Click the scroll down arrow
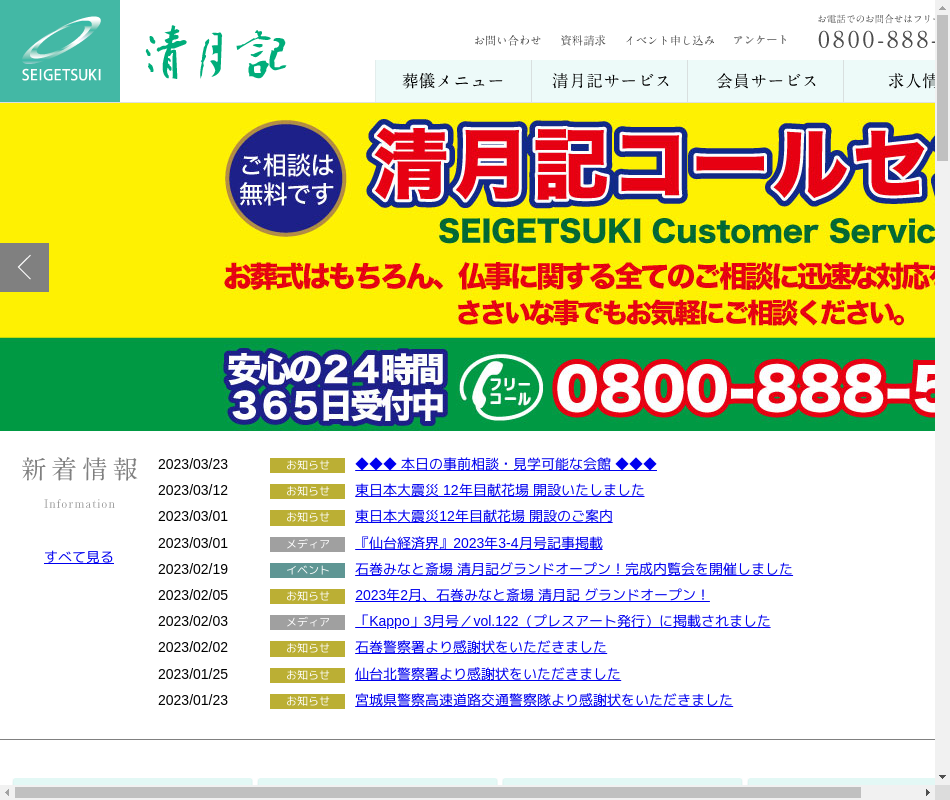This screenshot has height=800, width=950. point(942,777)
